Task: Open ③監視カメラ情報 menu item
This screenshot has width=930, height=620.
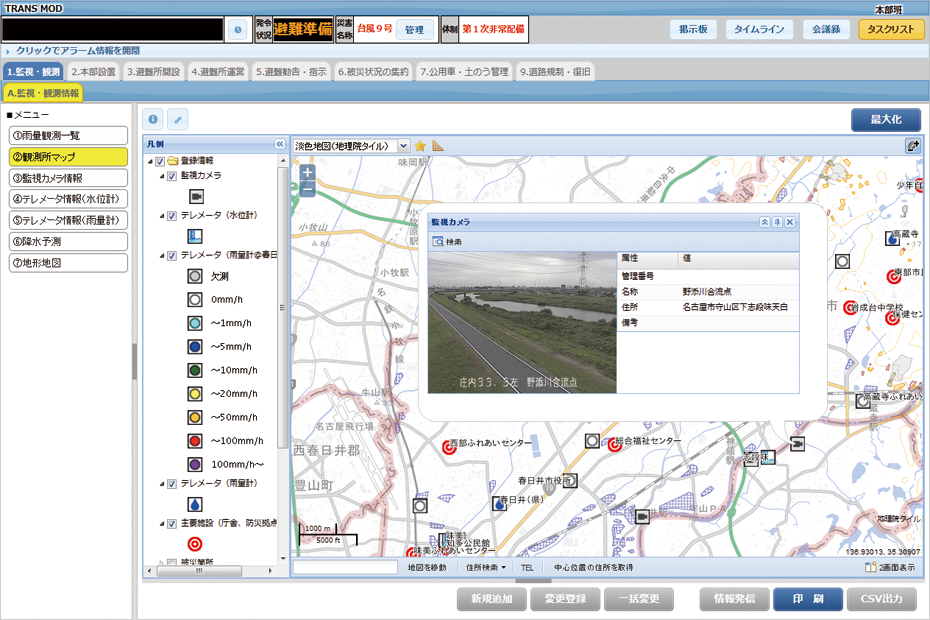Action: (x=68, y=178)
